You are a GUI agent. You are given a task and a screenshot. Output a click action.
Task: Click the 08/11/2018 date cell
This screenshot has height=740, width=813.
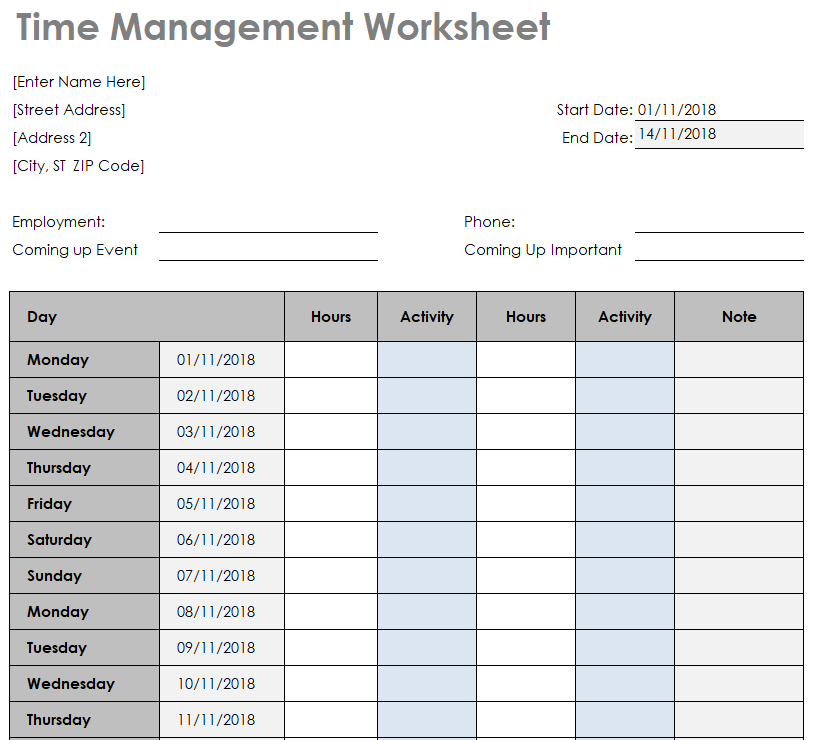pyautogui.click(x=222, y=612)
